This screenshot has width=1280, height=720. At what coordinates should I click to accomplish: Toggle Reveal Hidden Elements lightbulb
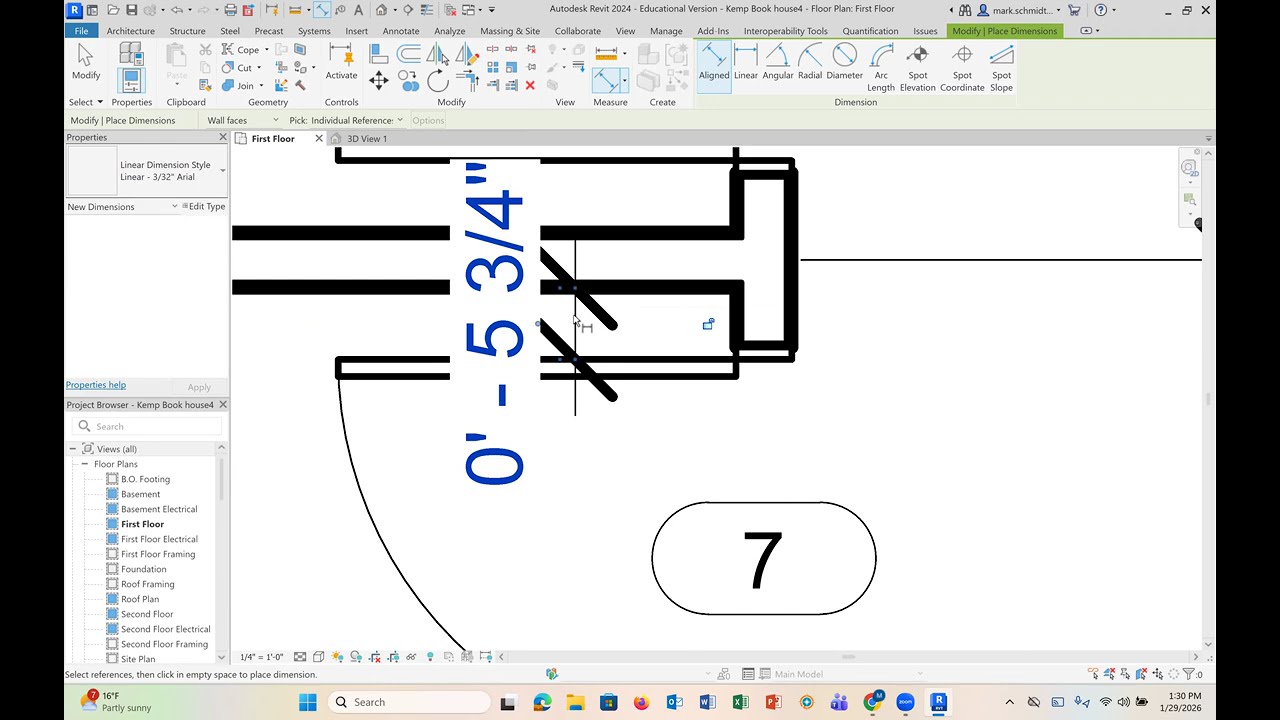[430, 657]
